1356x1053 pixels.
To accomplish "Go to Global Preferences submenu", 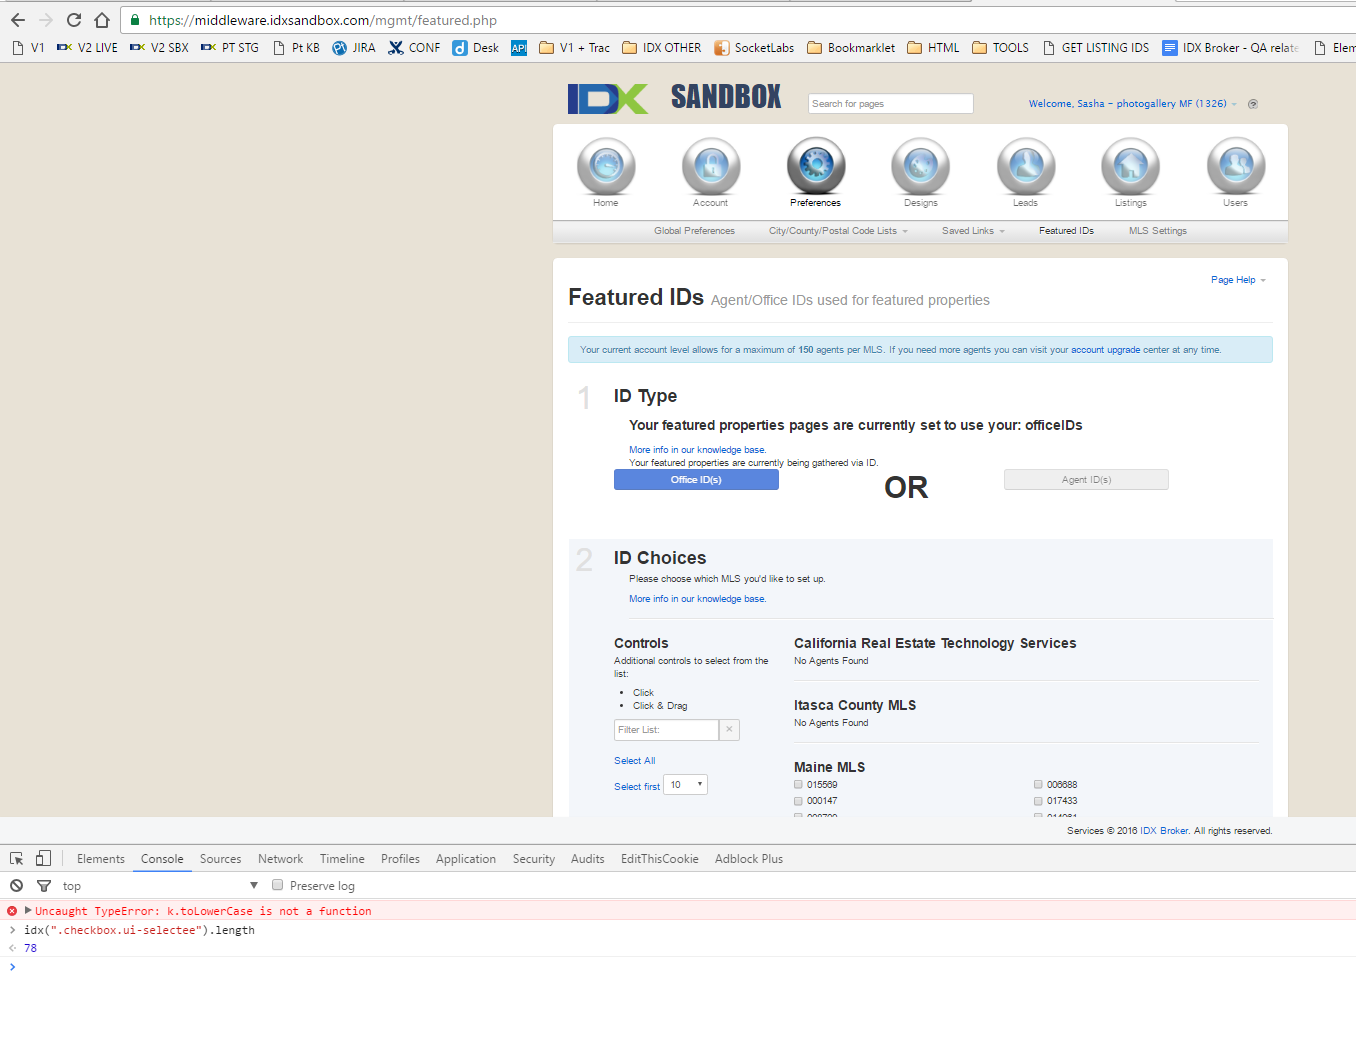I will click(694, 231).
